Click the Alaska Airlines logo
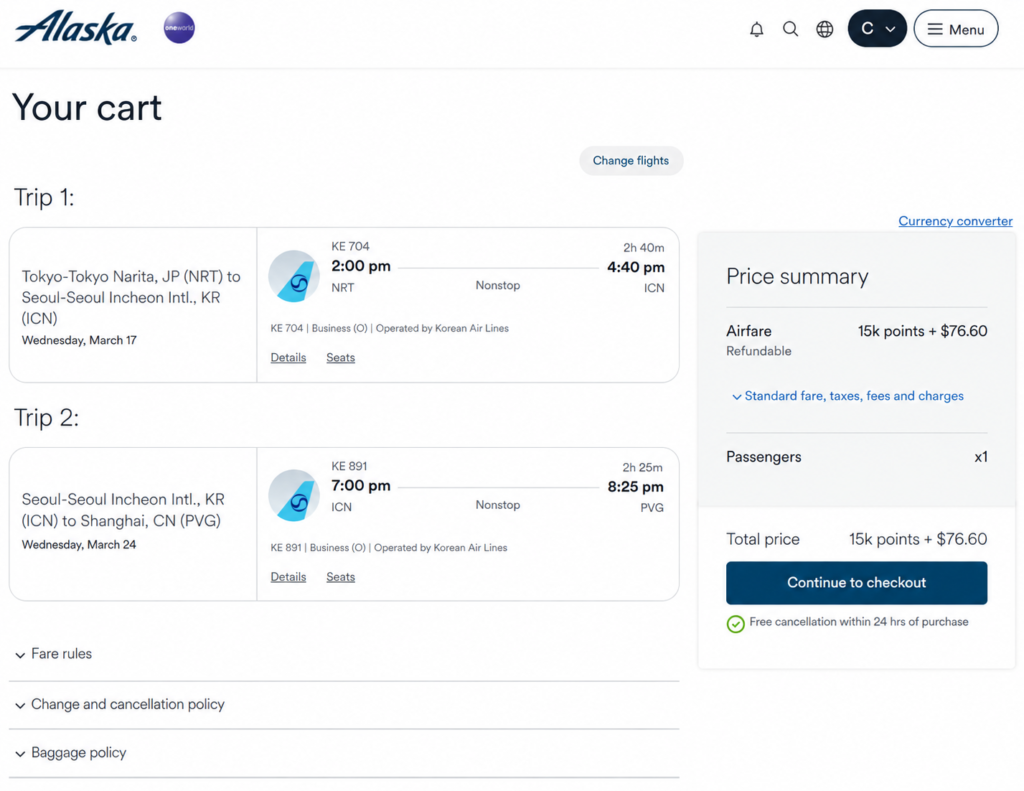Screen dimensions: 1024x791 76,27
